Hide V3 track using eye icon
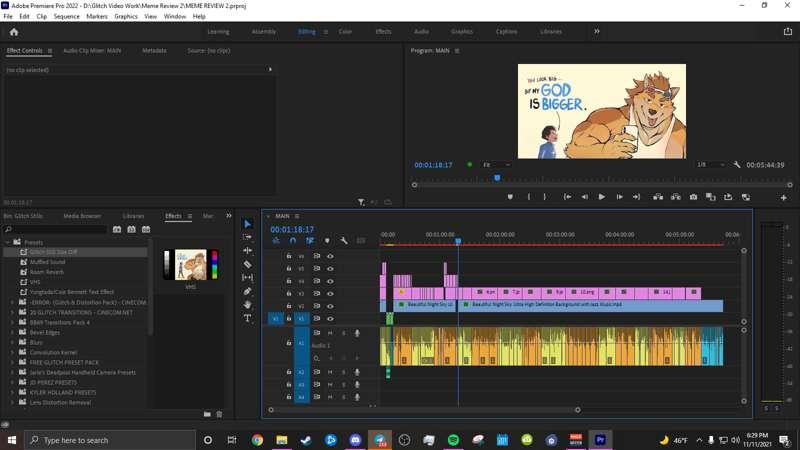The width and height of the screenshot is (800, 450). pos(330,293)
